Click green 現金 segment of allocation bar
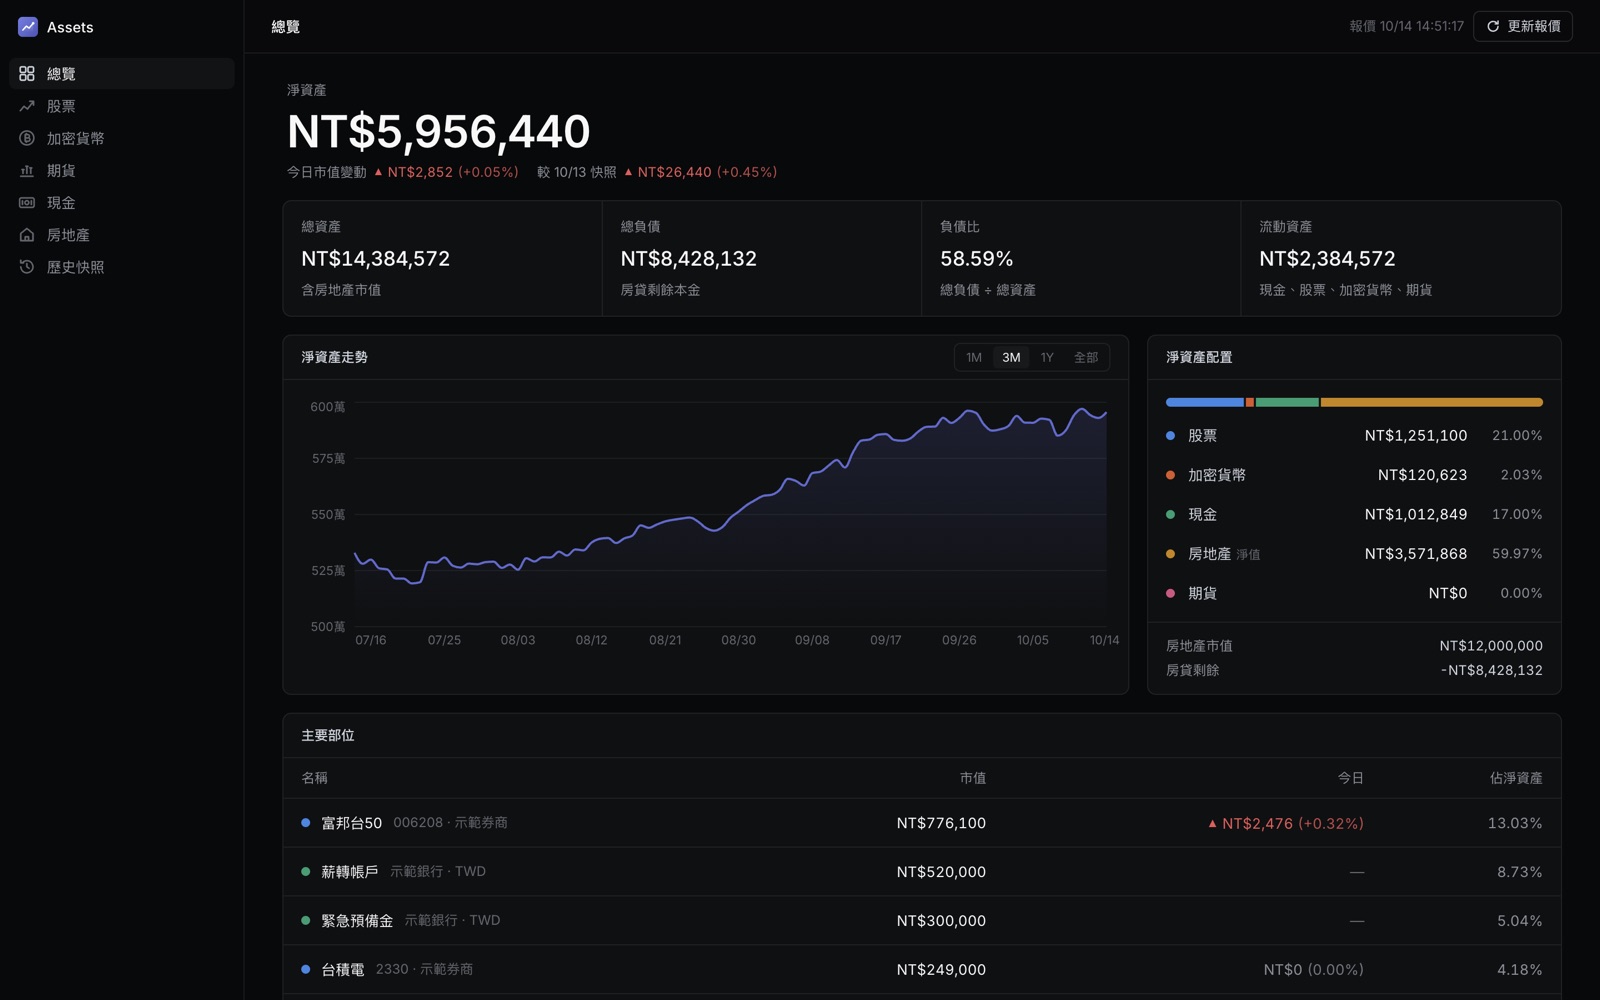Screen dimensions: 1600x1000 click(1287, 402)
